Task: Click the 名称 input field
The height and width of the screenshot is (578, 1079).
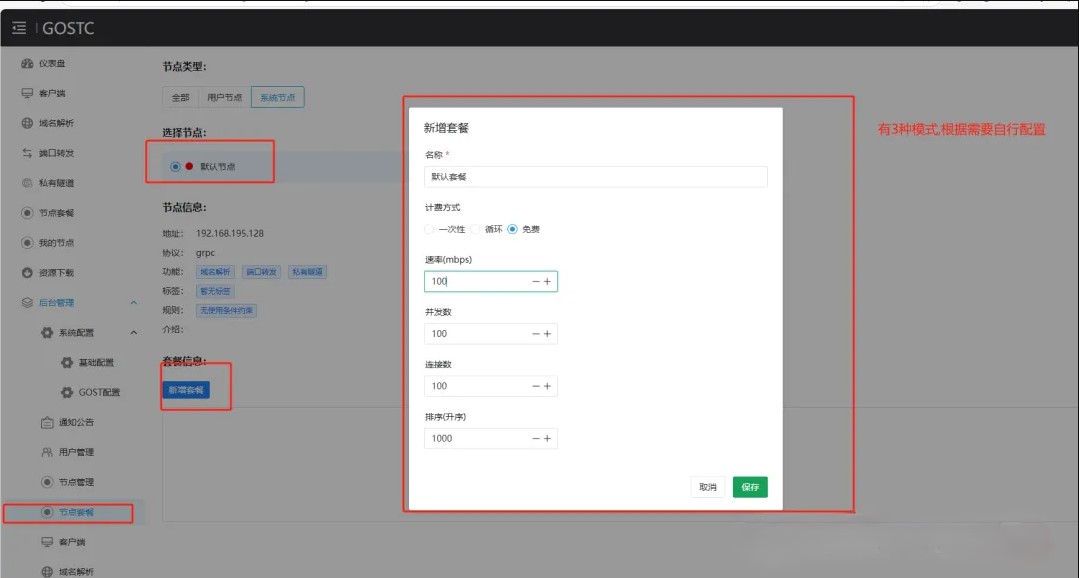Action: coord(595,177)
